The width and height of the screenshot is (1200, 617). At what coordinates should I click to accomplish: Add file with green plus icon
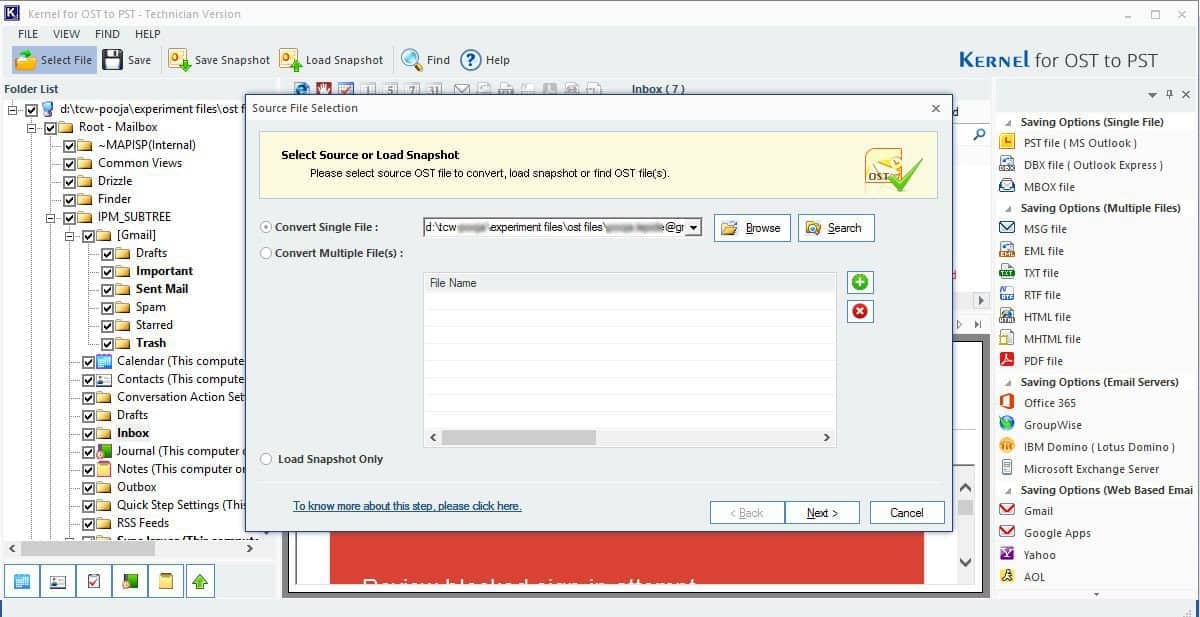(x=860, y=283)
